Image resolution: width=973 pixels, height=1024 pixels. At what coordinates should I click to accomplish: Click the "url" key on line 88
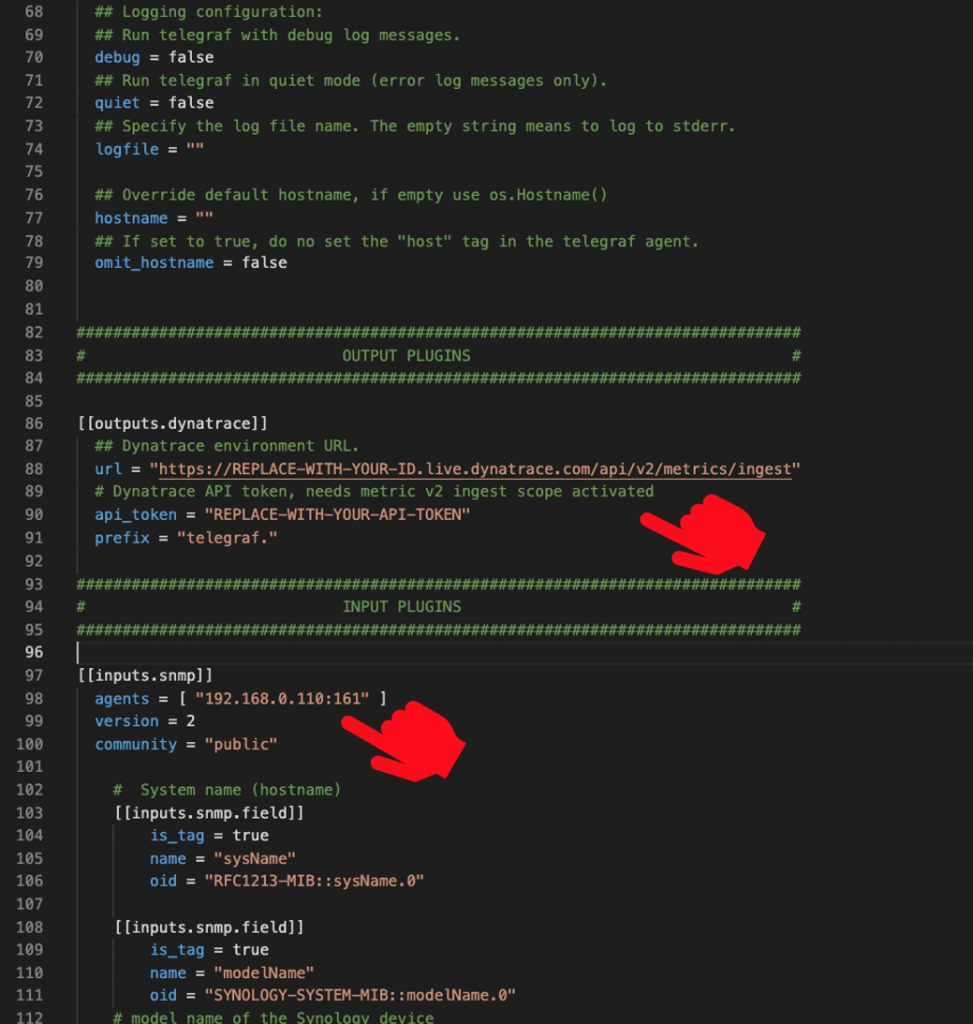point(108,469)
